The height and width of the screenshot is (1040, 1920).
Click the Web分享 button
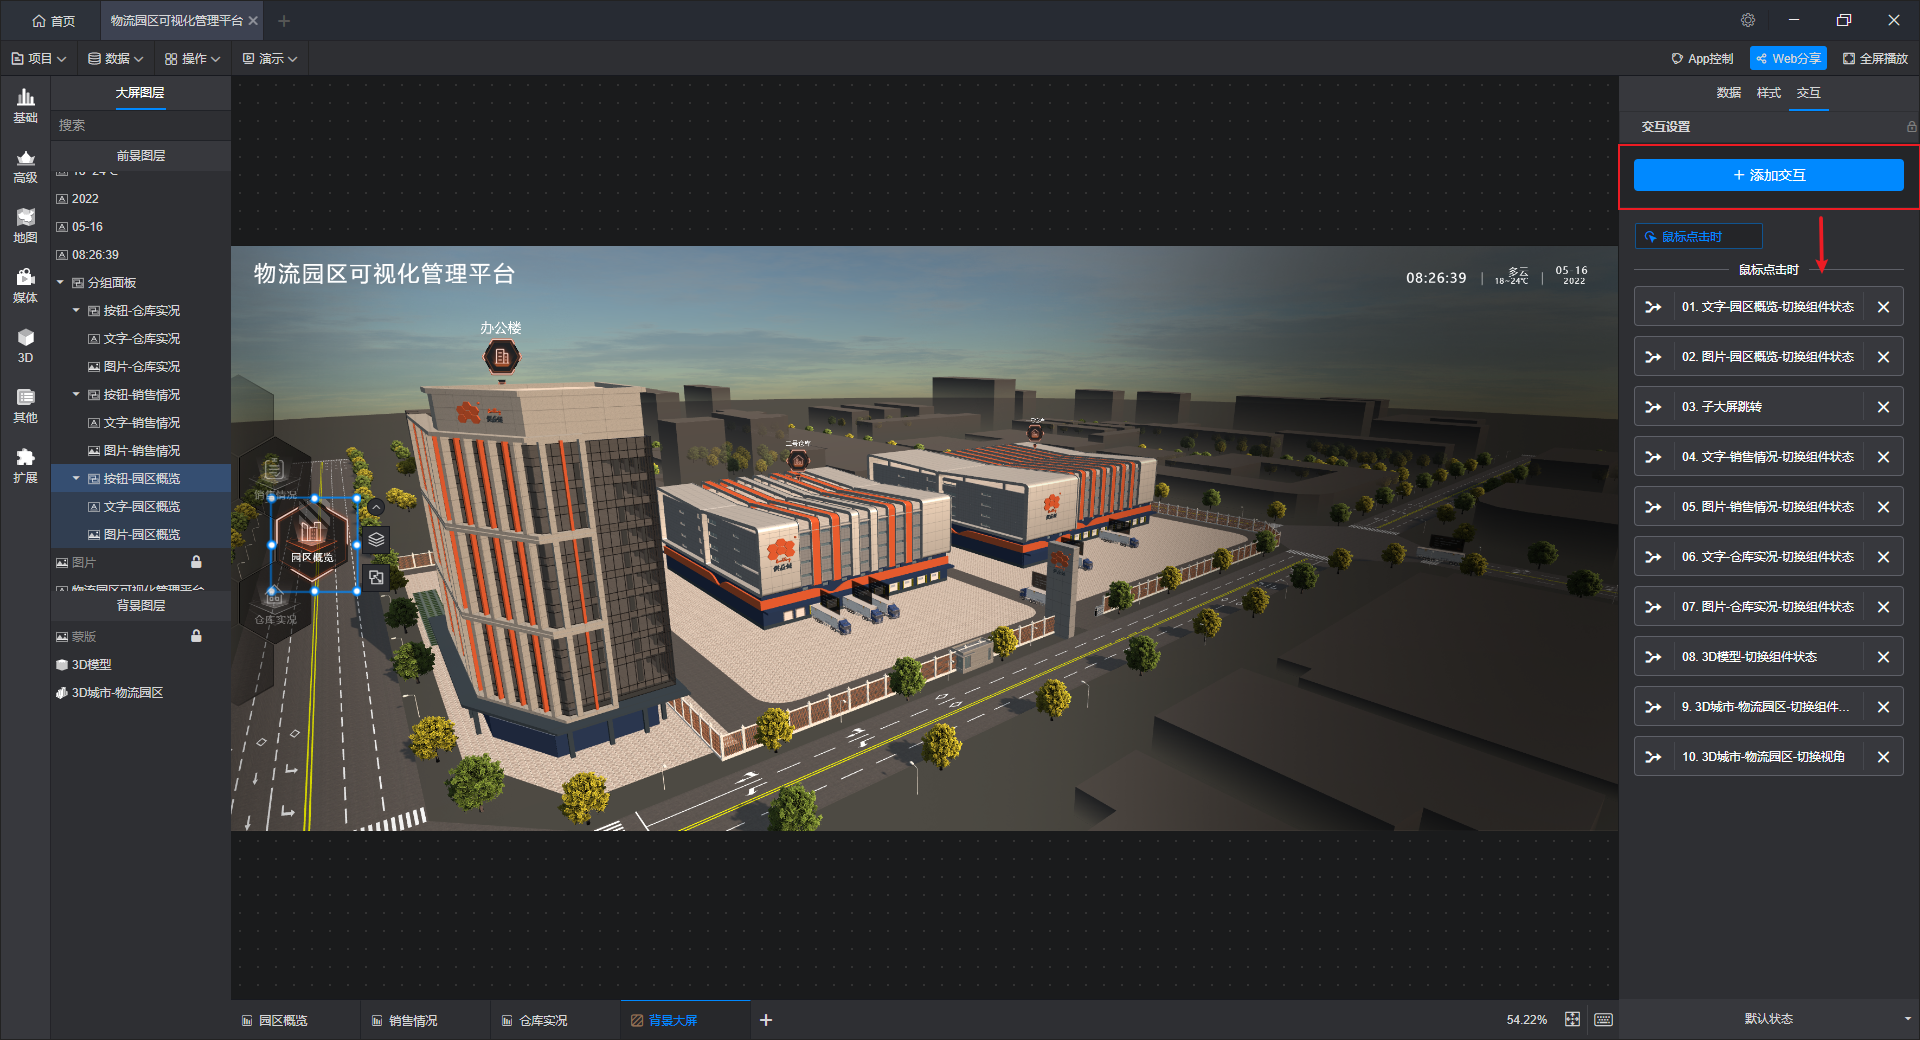[x=1788, y=59]
